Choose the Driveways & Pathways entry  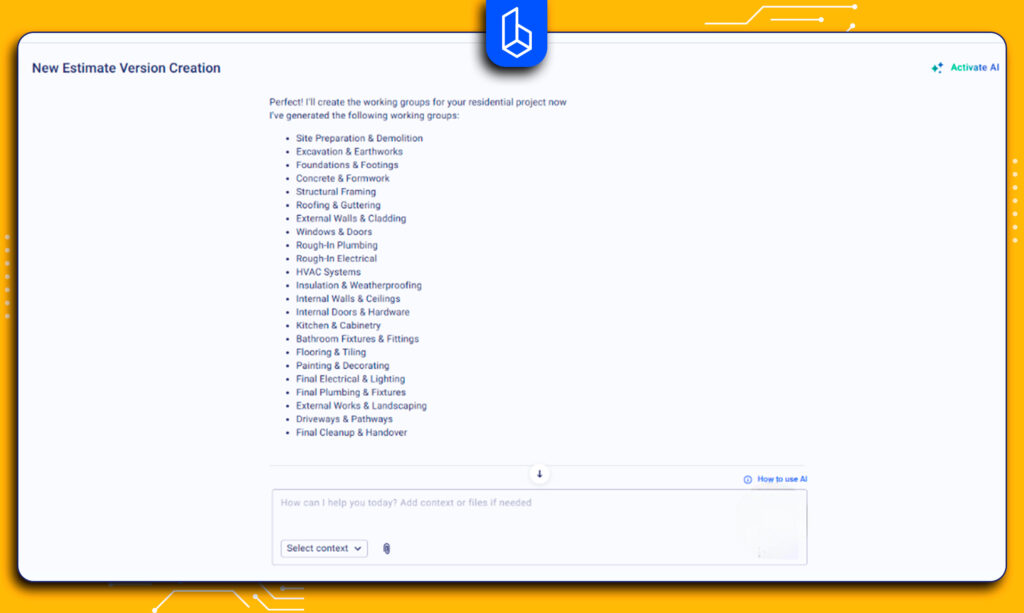(344, 419)
